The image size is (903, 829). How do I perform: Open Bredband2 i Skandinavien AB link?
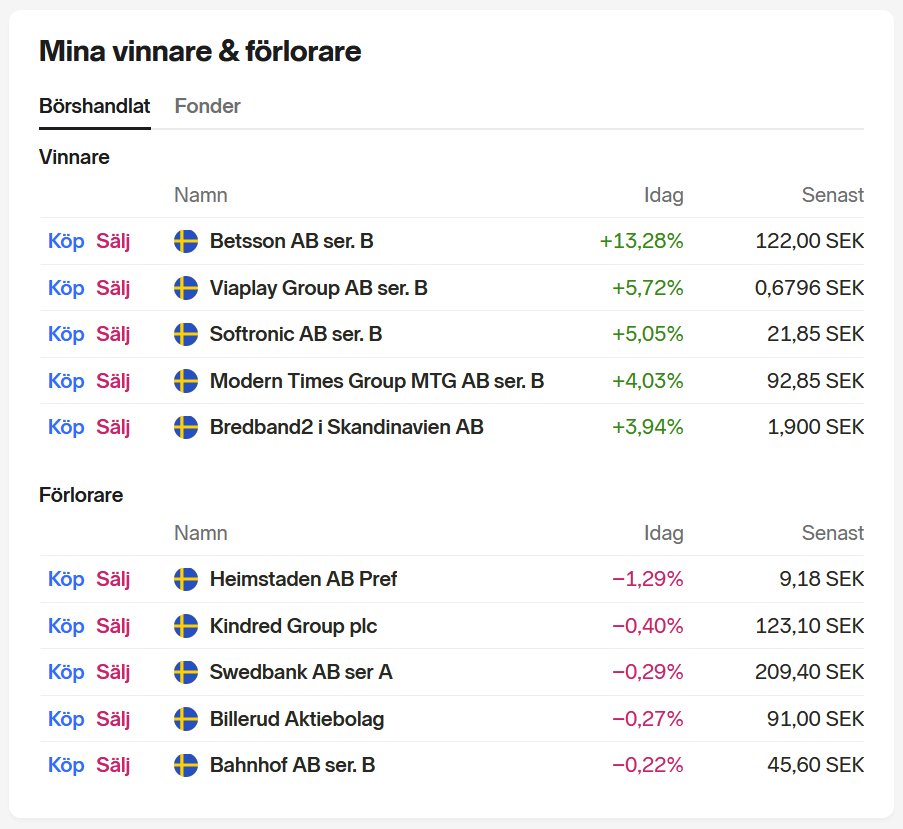tap(347, 427)
